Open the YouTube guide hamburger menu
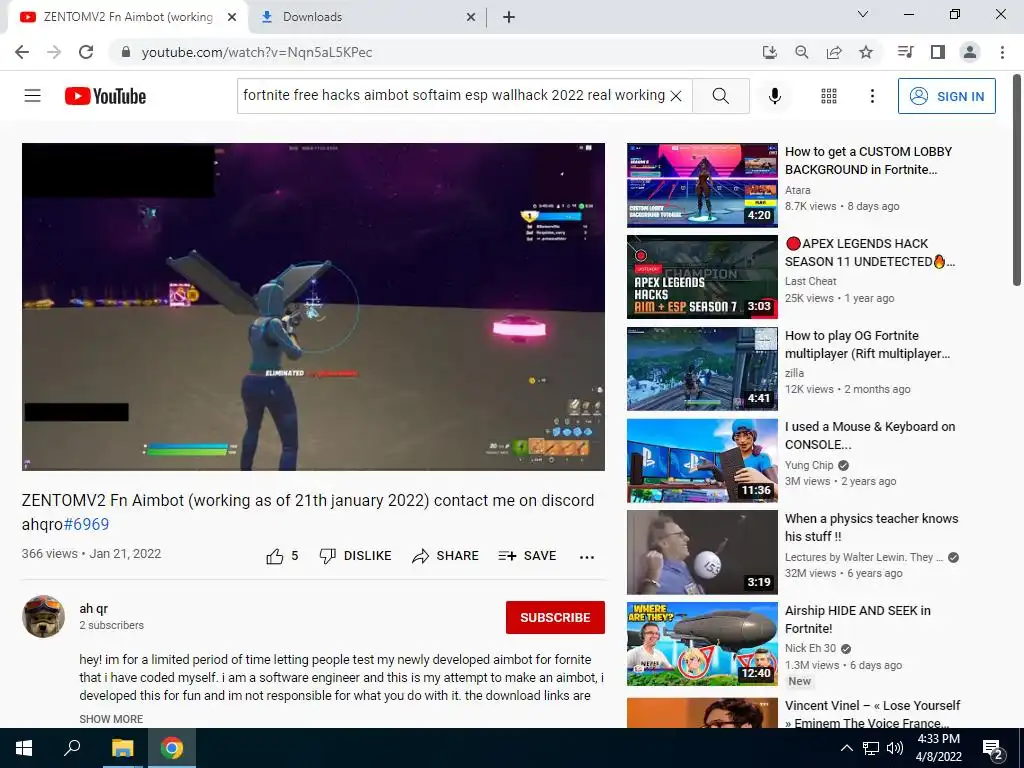The image size is (1024, 768). click(x=33, y=96)
